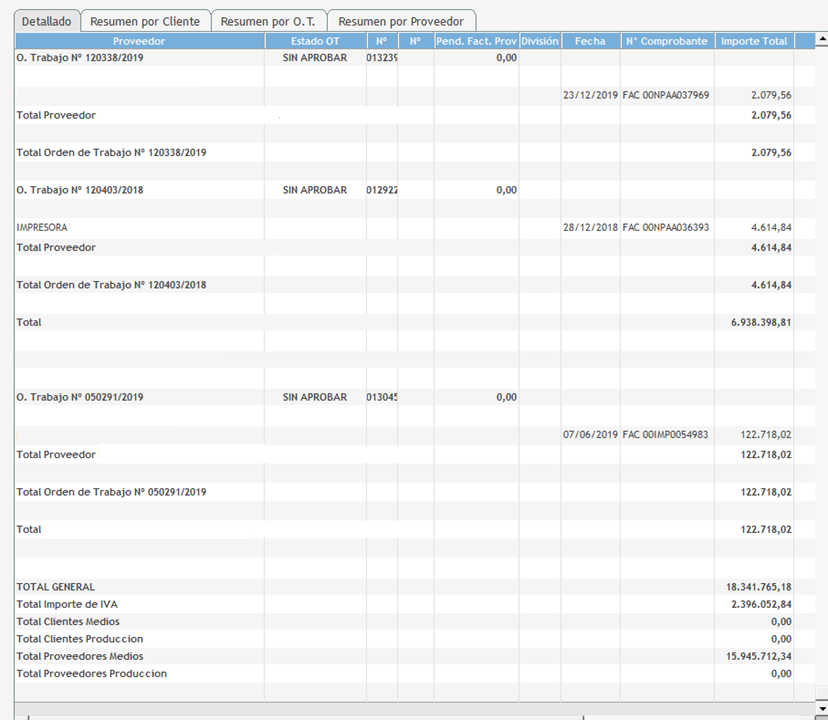Screen dimensions: 828x720
Task: Select invoice FAC 00NPAA037969 cell
Action: 666,96
